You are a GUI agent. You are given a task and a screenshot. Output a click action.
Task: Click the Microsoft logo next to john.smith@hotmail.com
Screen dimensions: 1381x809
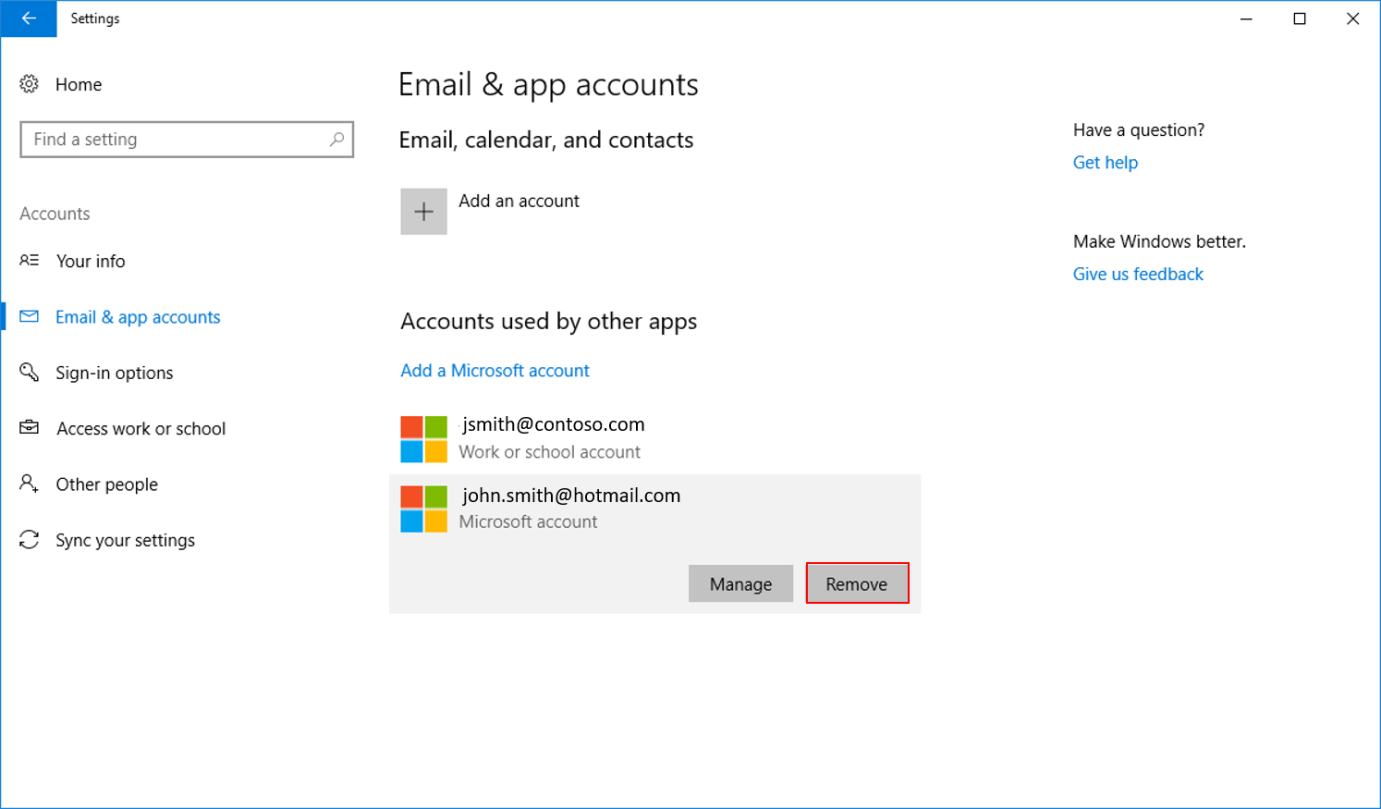424,509
